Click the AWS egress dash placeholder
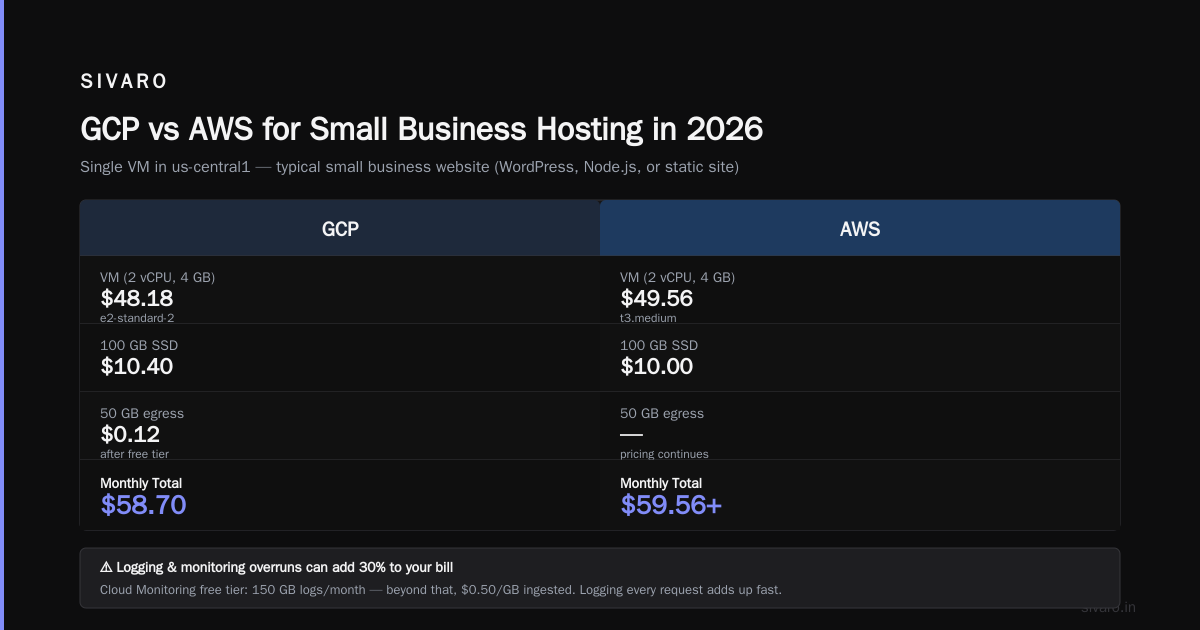 click(631, 434)
